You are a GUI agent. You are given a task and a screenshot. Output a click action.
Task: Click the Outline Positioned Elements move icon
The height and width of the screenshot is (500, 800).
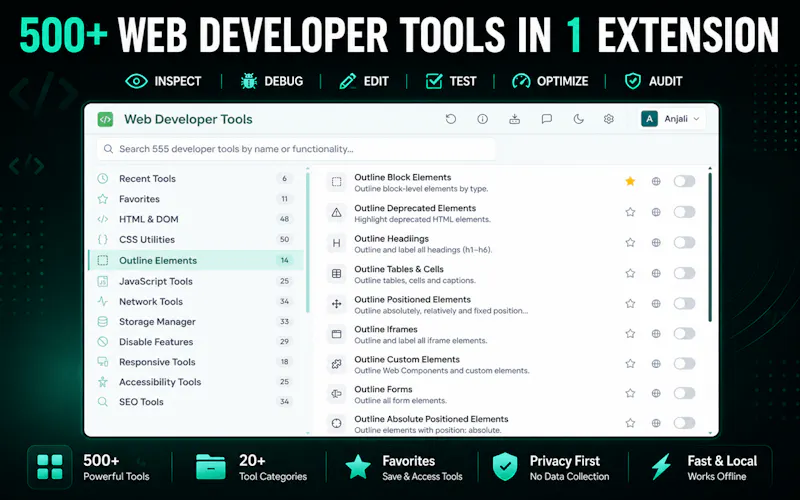click(336, 304)
